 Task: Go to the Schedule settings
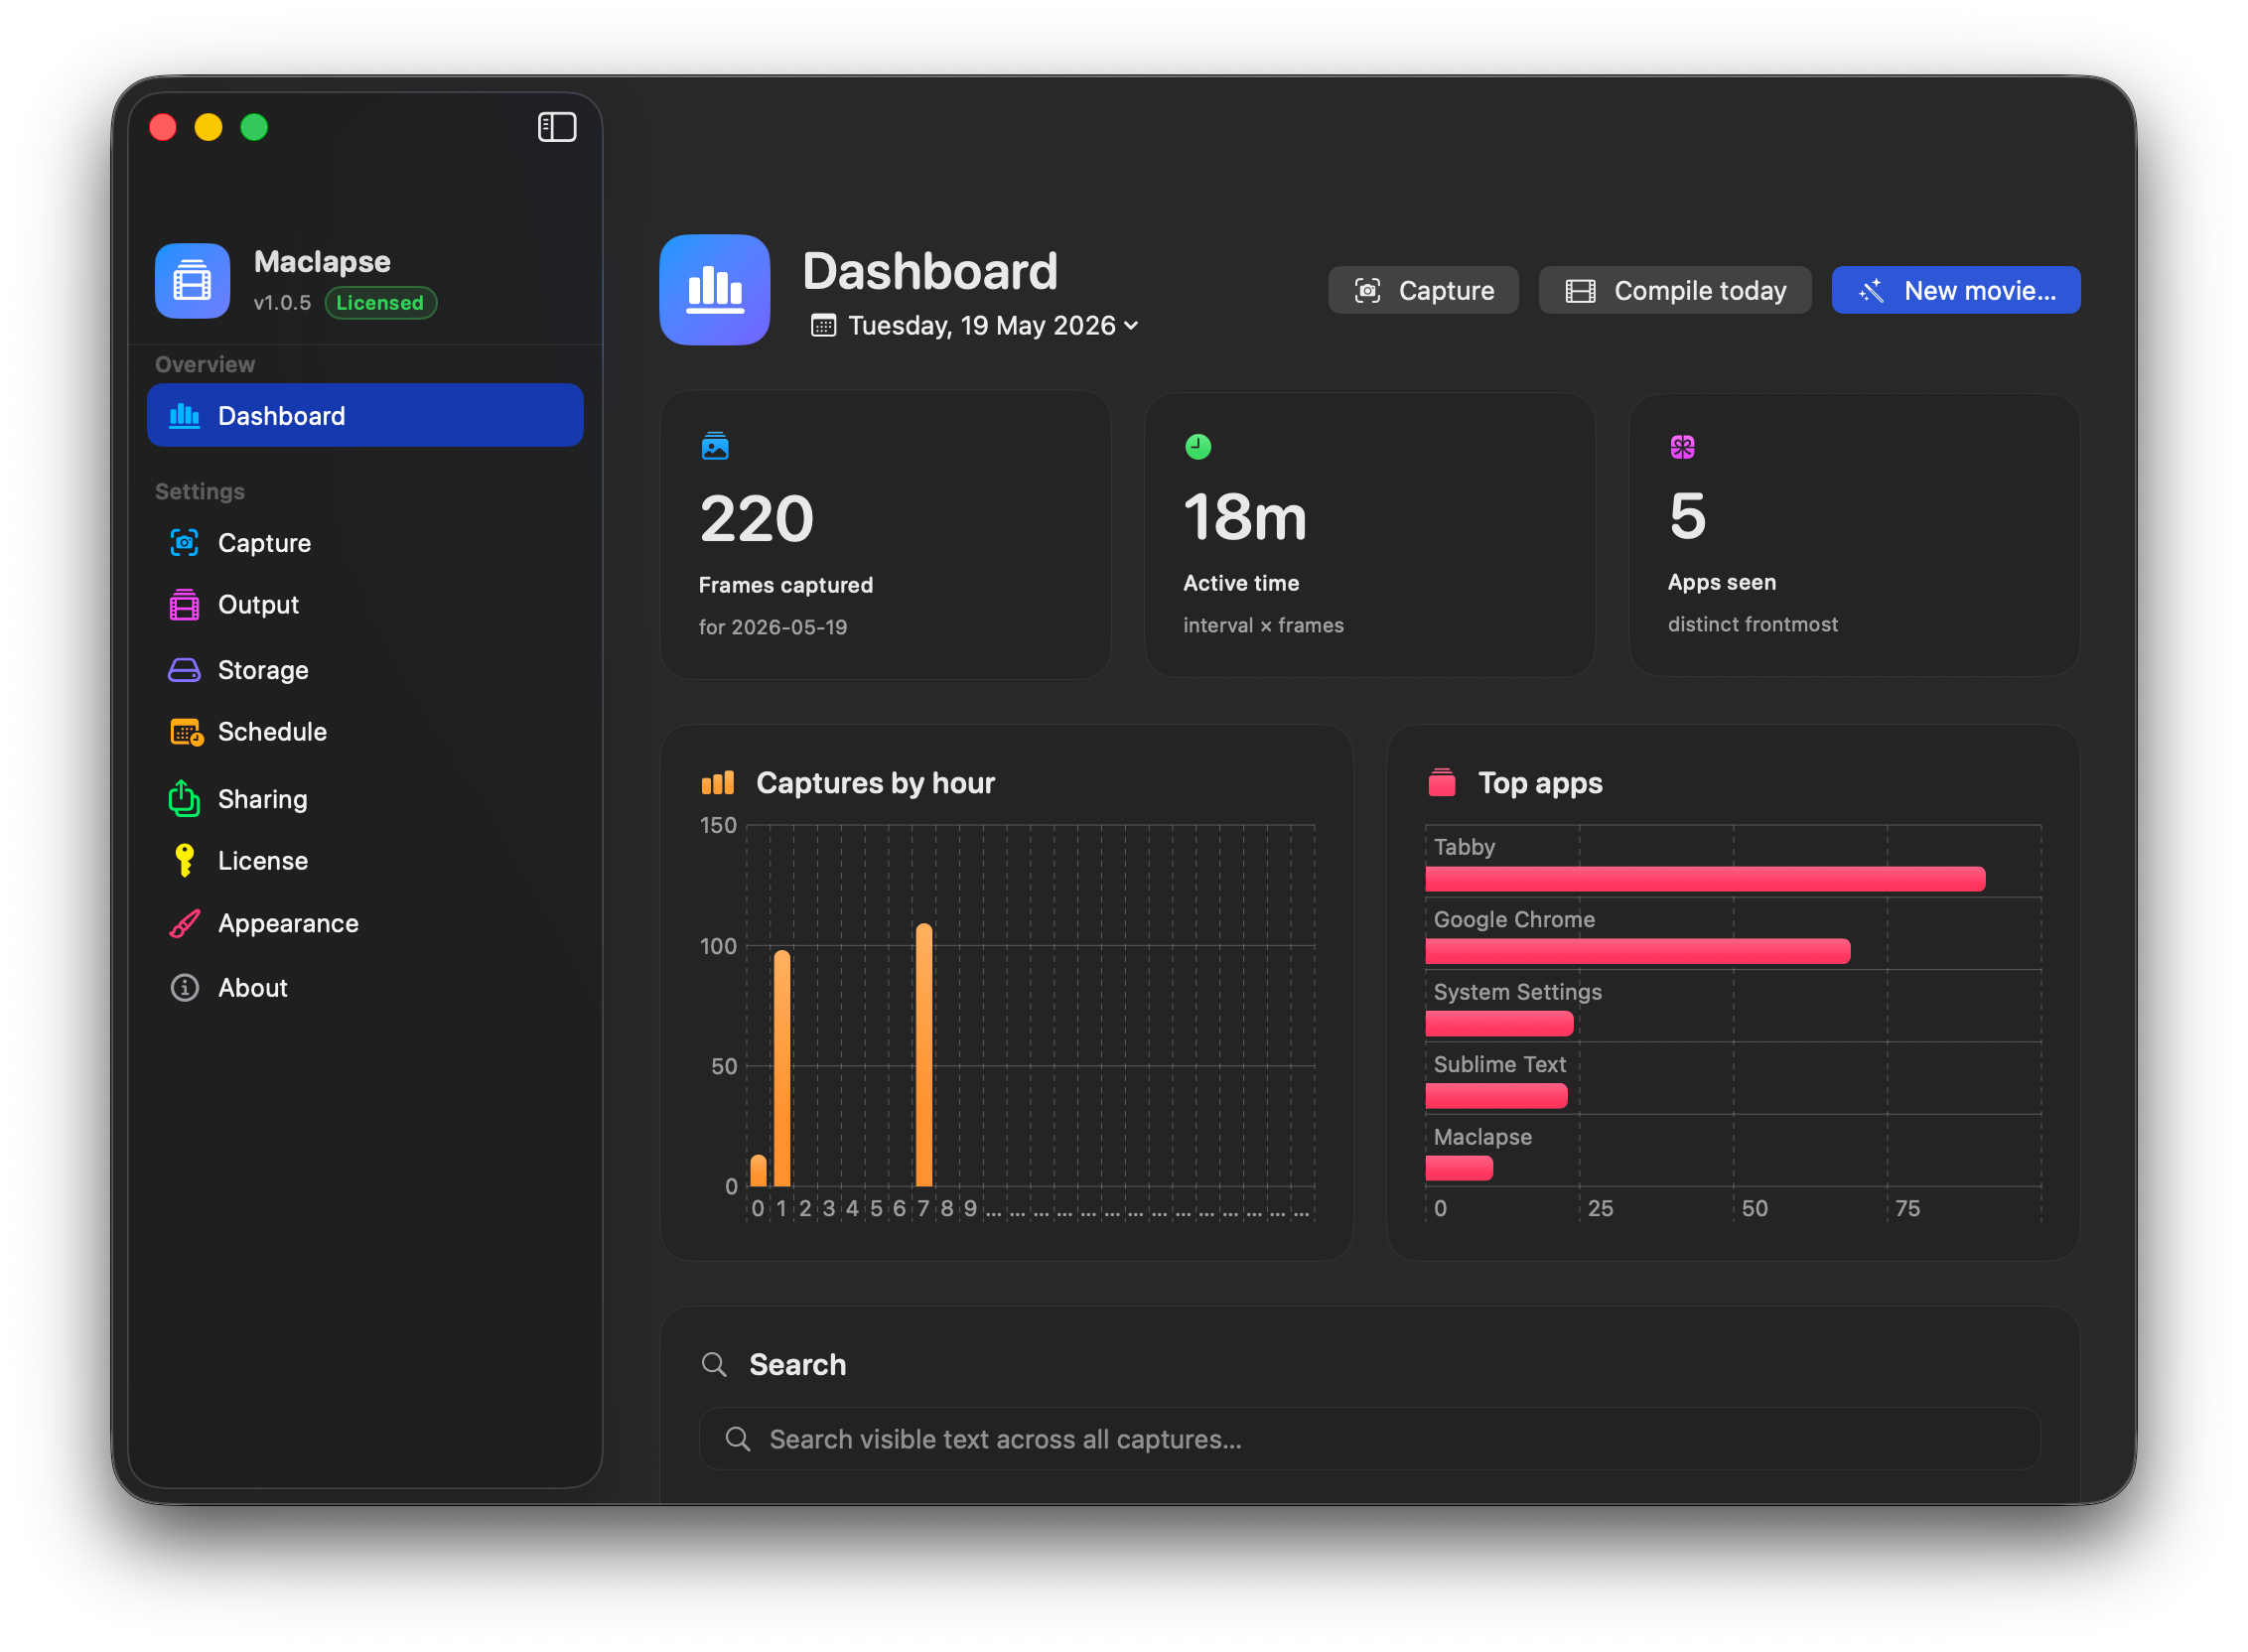coord(365,732)
